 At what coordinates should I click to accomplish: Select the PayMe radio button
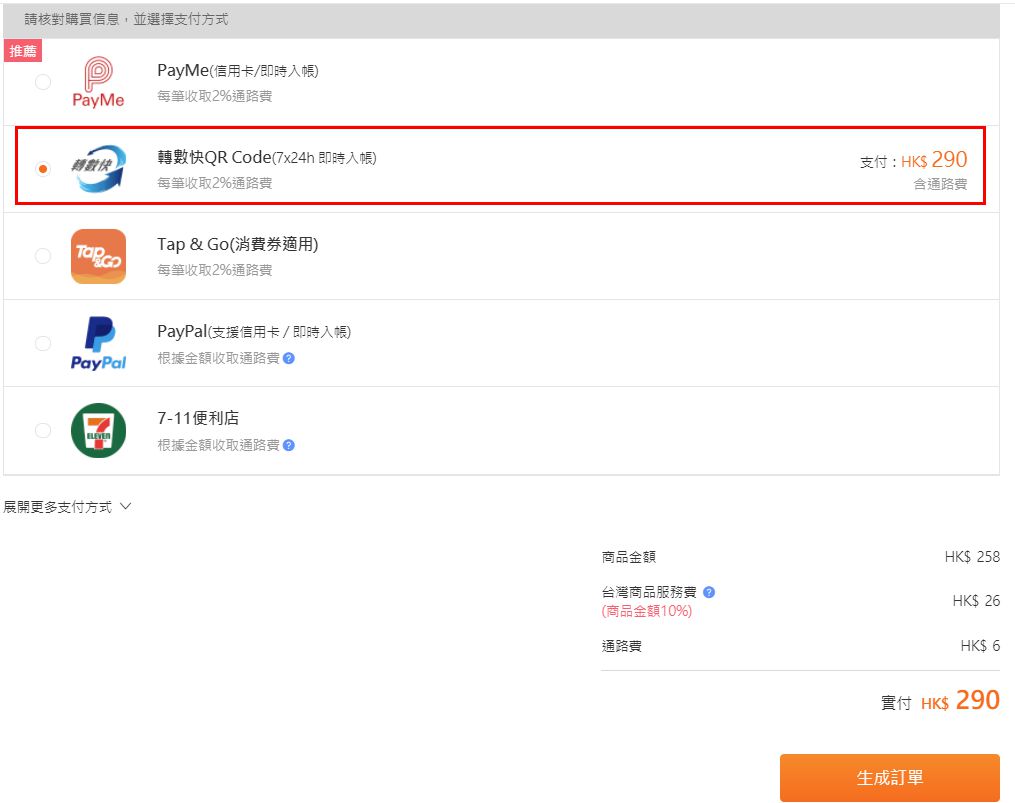(x=43, y=82)
